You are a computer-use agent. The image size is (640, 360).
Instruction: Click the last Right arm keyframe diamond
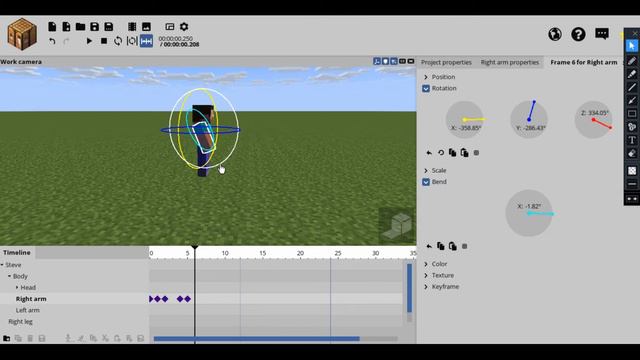point(187,299)
